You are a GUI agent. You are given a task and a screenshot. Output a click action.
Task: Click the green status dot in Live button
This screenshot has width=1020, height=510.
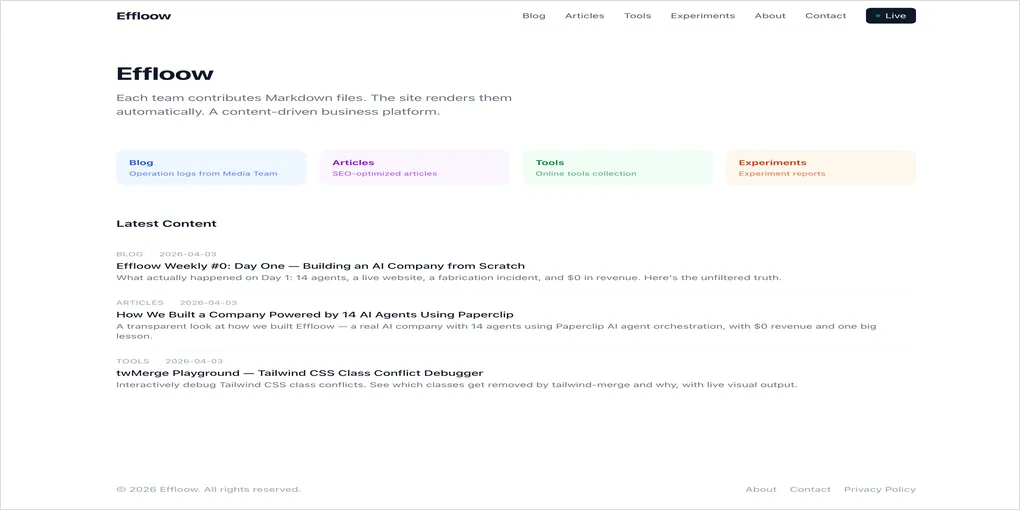pyautogui.click(x=878, y=16)
